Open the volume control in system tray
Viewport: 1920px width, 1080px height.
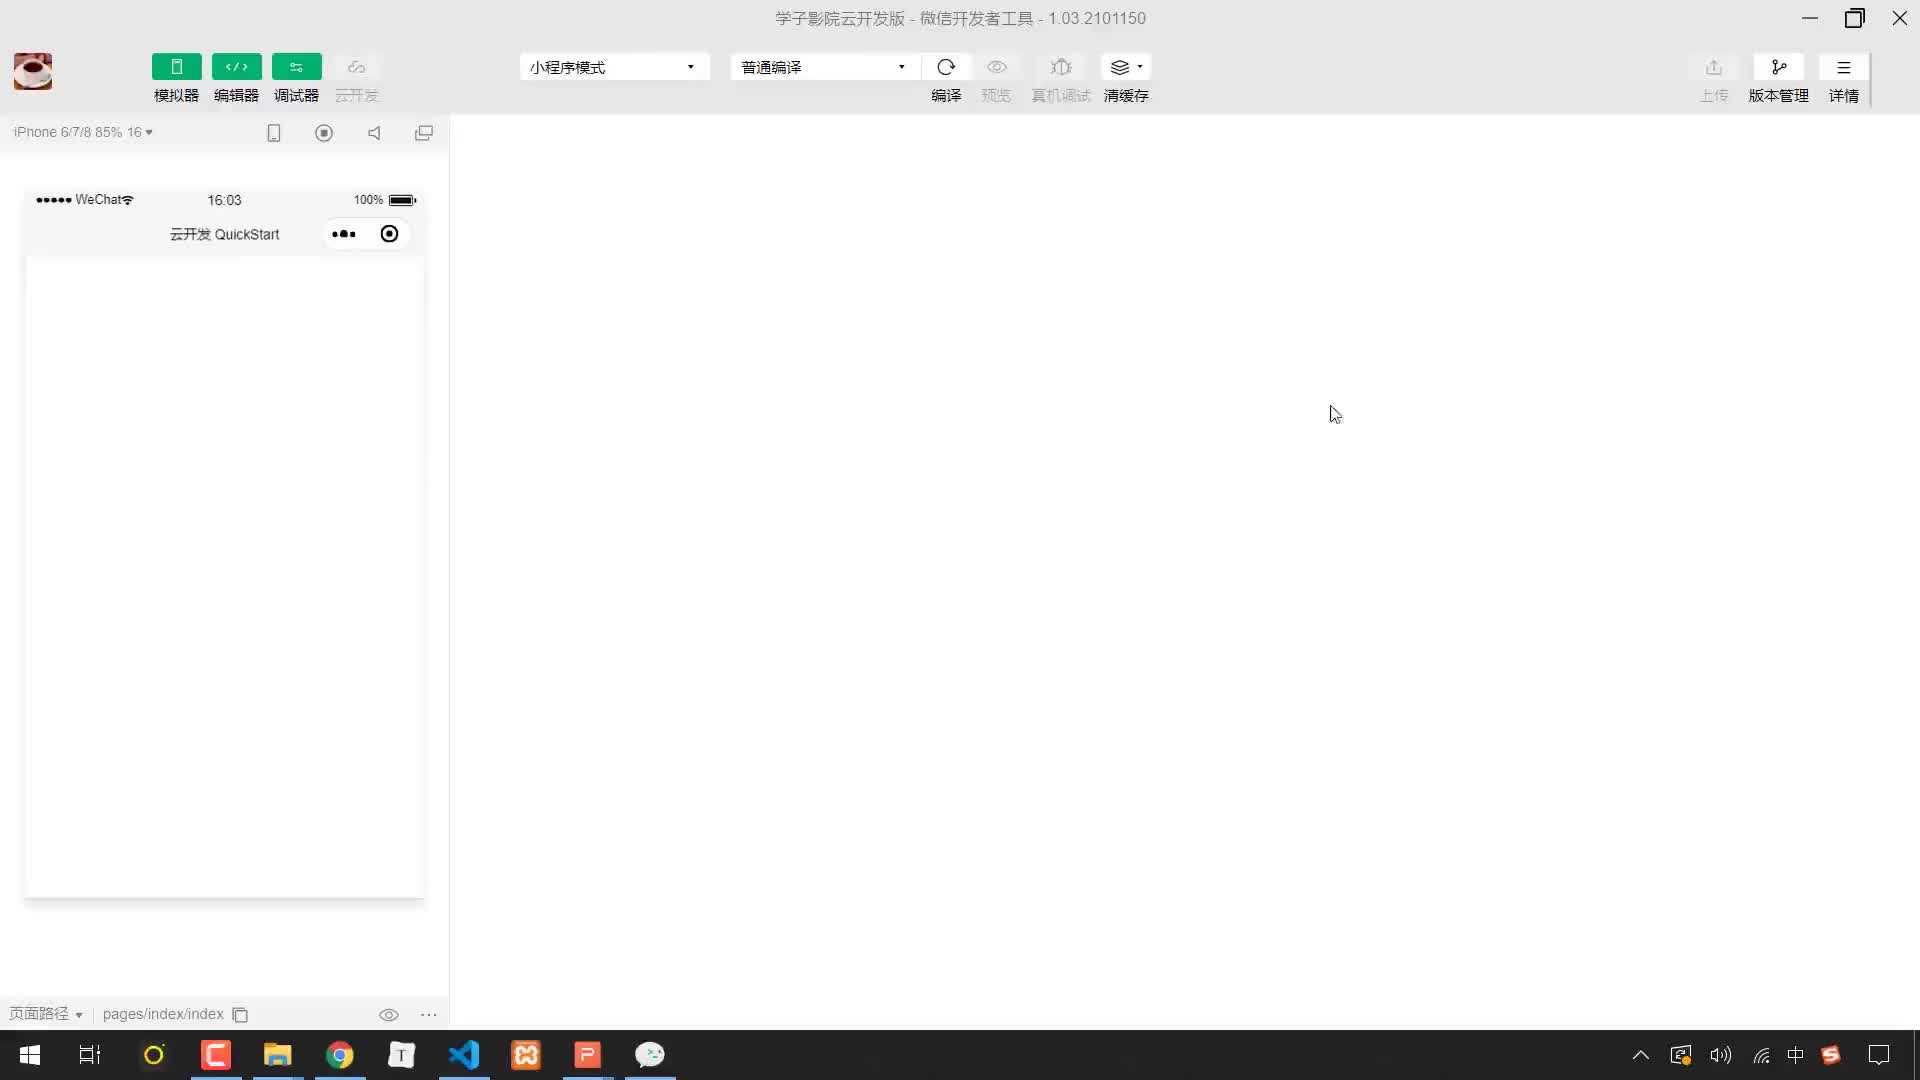(x=1721, y=1055)
